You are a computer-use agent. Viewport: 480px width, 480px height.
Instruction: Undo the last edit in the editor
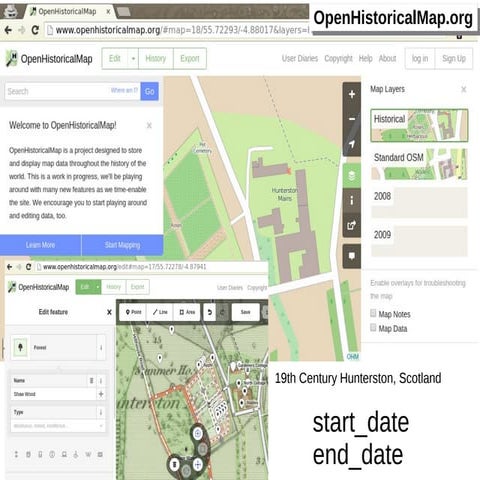[210, 312]
